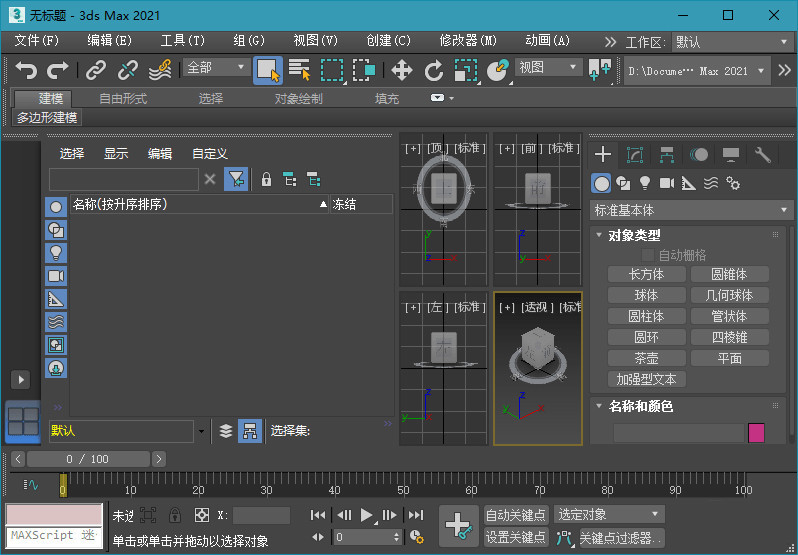Play the animation
The image size is (798, 555).
tap(366, 515)
